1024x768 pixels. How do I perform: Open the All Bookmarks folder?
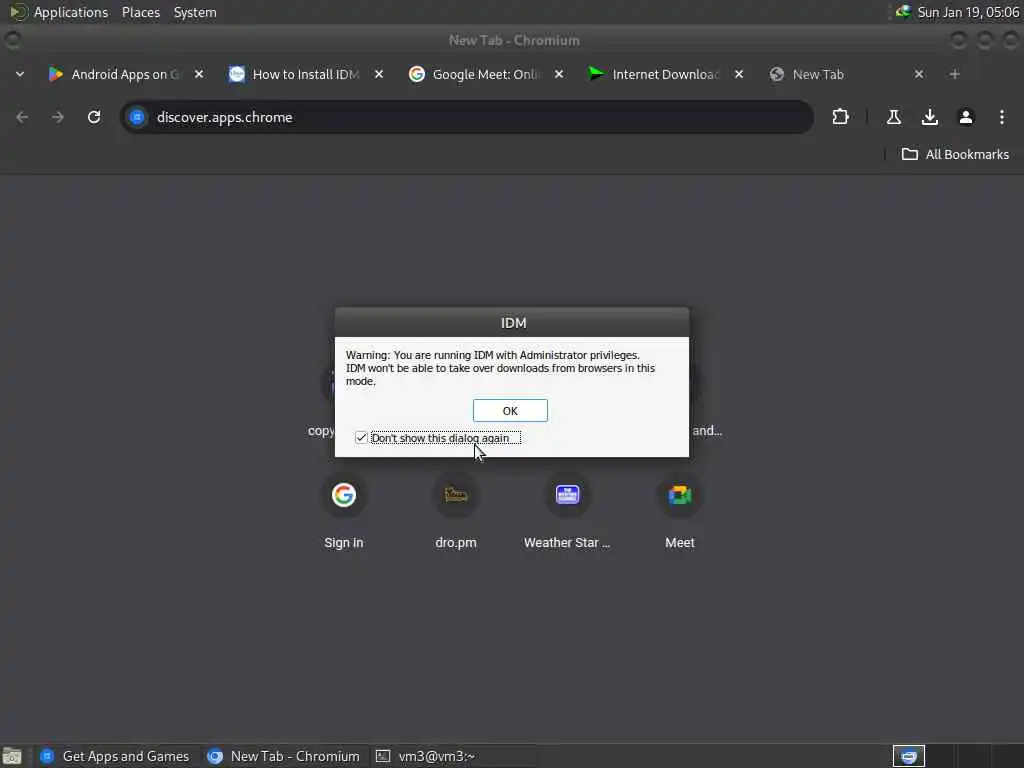tap(955, 154)
